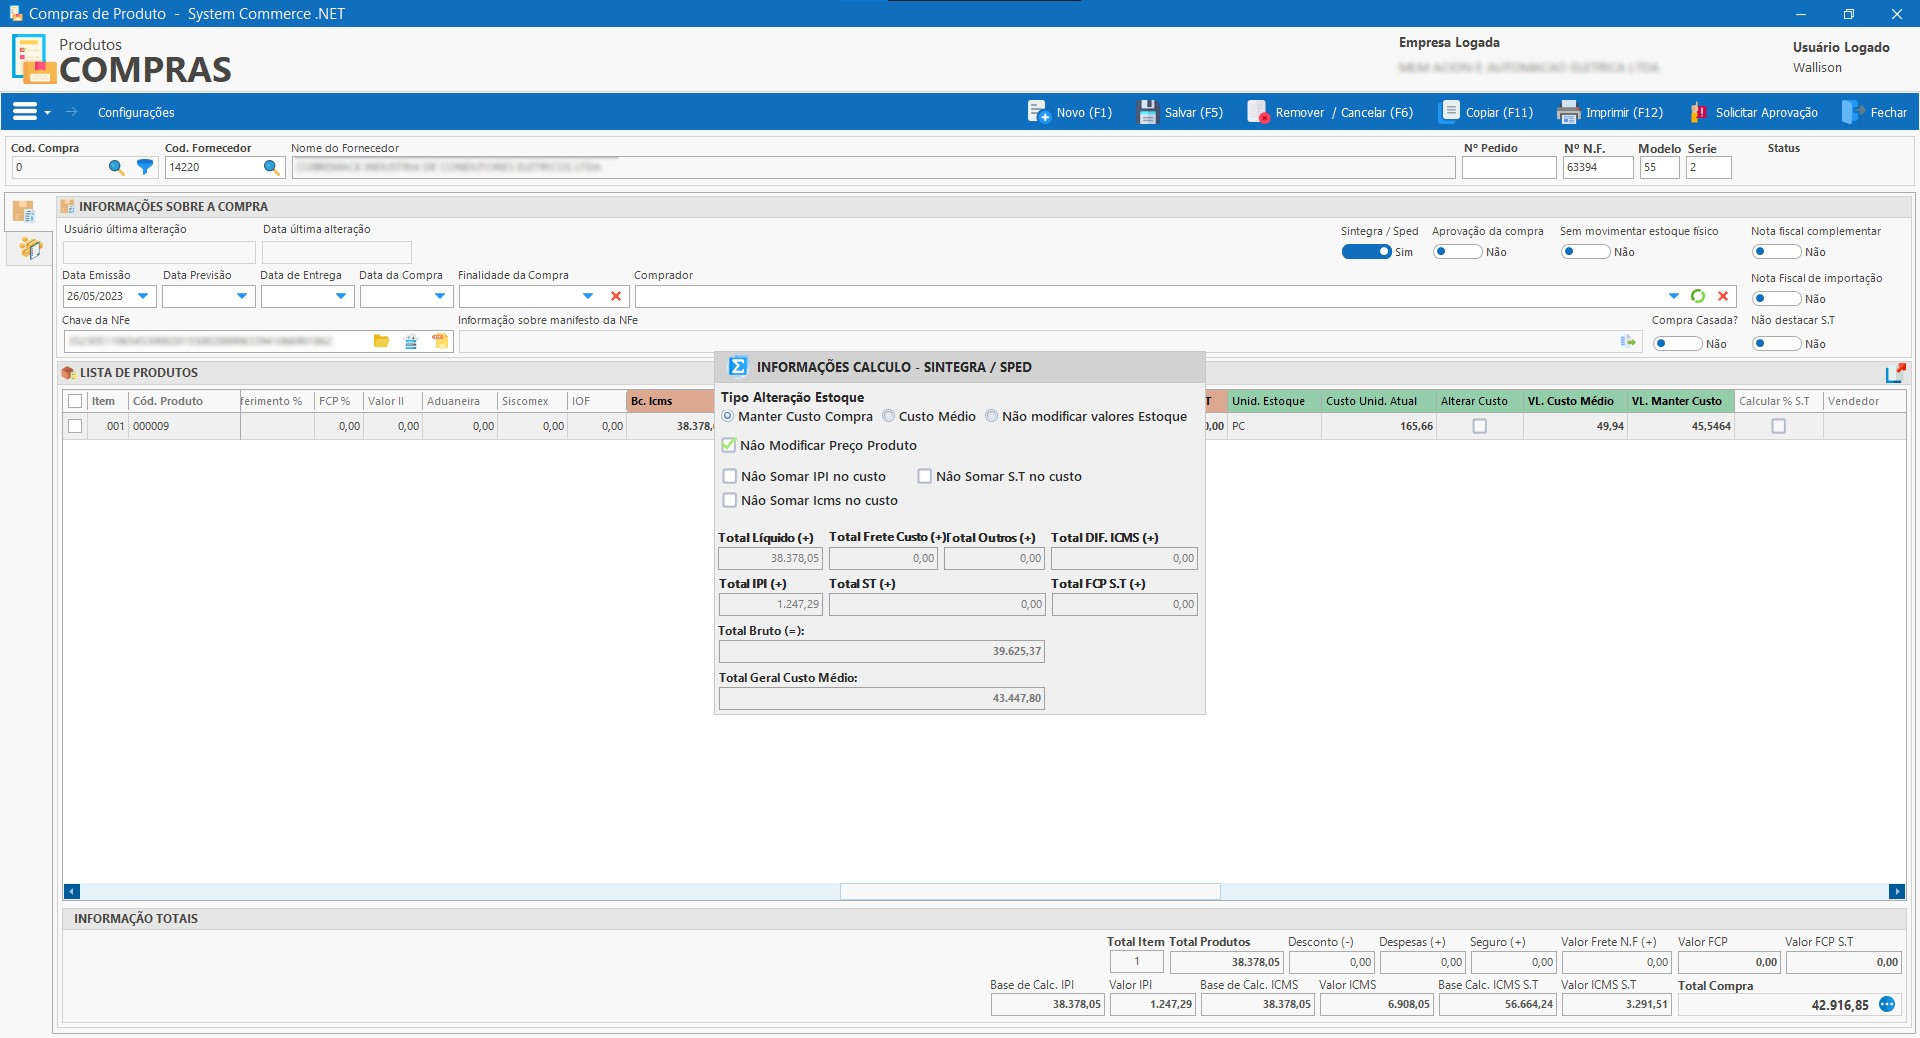Click the horizontal scrollbar in product list
This screenshot has width=1920, height=1038.
1030,891
